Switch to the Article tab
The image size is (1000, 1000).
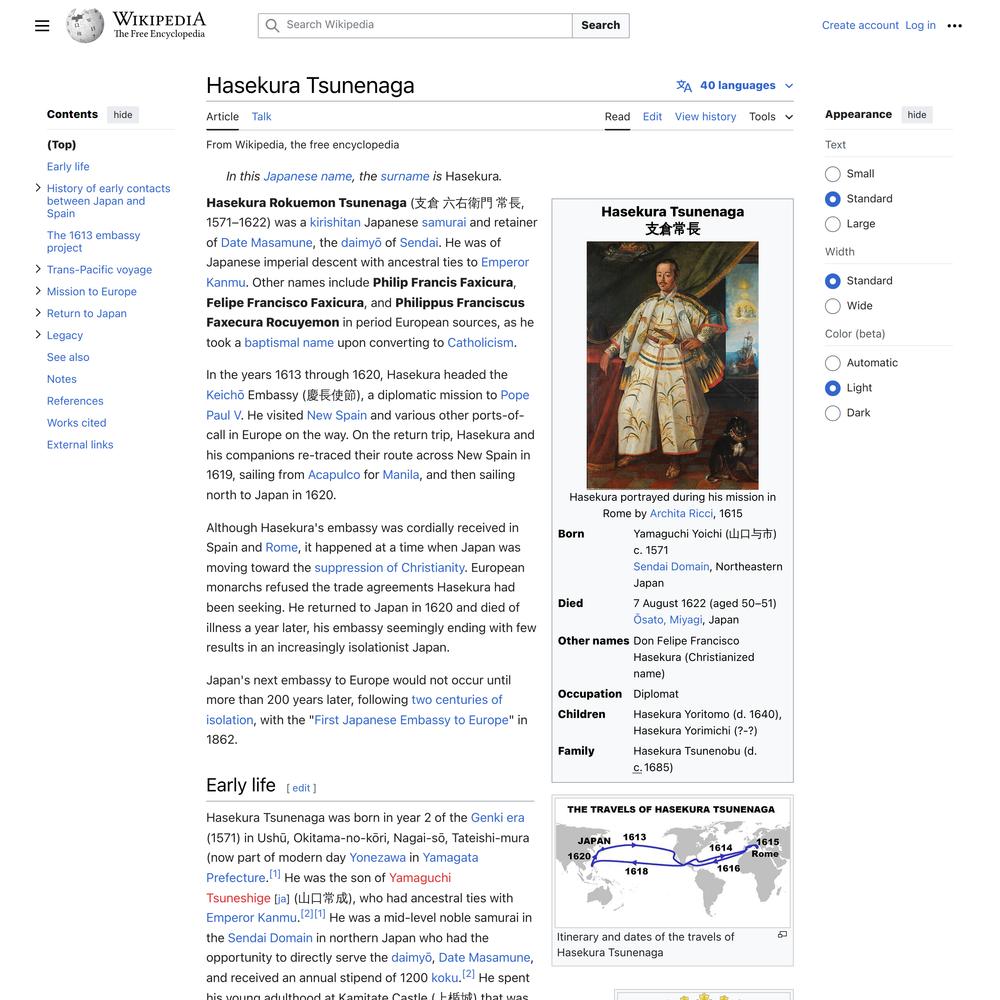222,117
